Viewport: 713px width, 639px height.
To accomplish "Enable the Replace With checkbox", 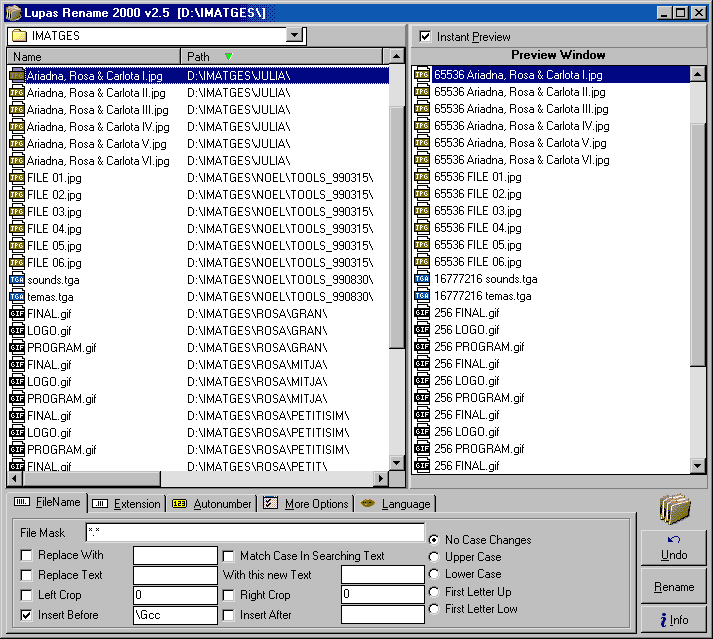I will click(x=27, y=555).
